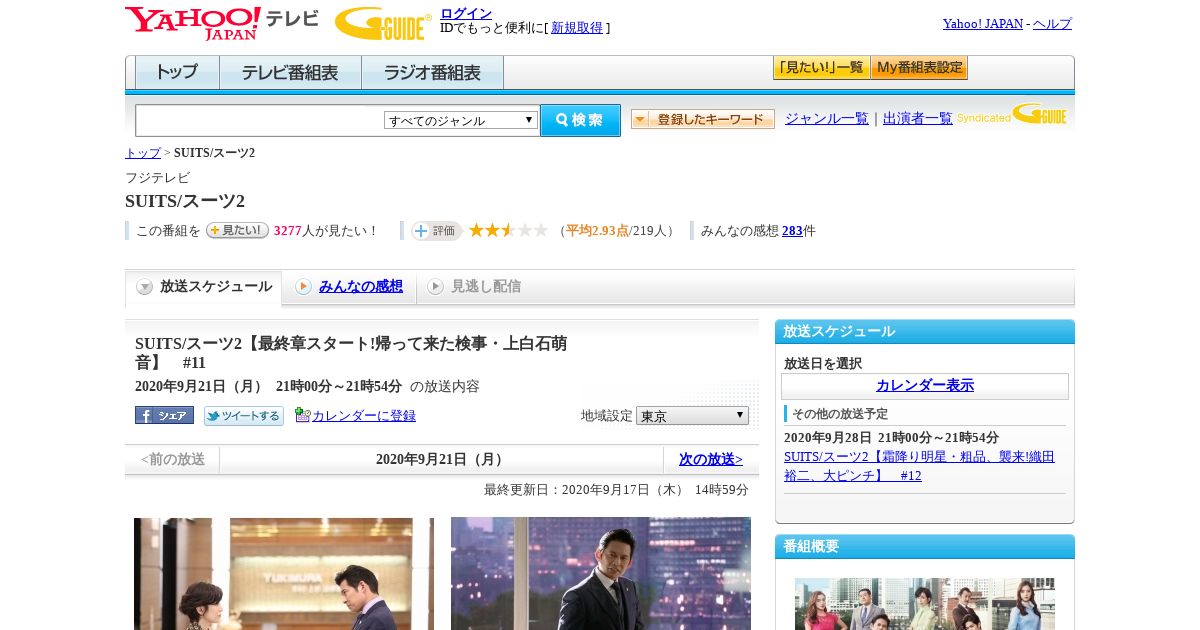Click the ログイン link
Viewport: 1200px width, 630px height.
point(466,13)
